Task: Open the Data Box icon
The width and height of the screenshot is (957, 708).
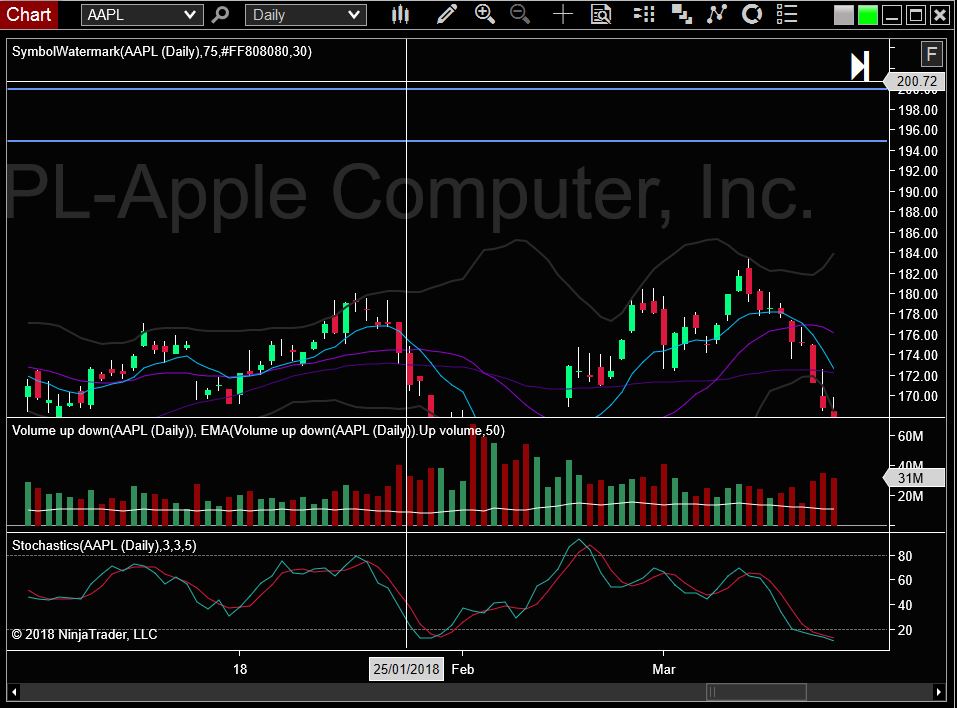Action: pos(601,14)
